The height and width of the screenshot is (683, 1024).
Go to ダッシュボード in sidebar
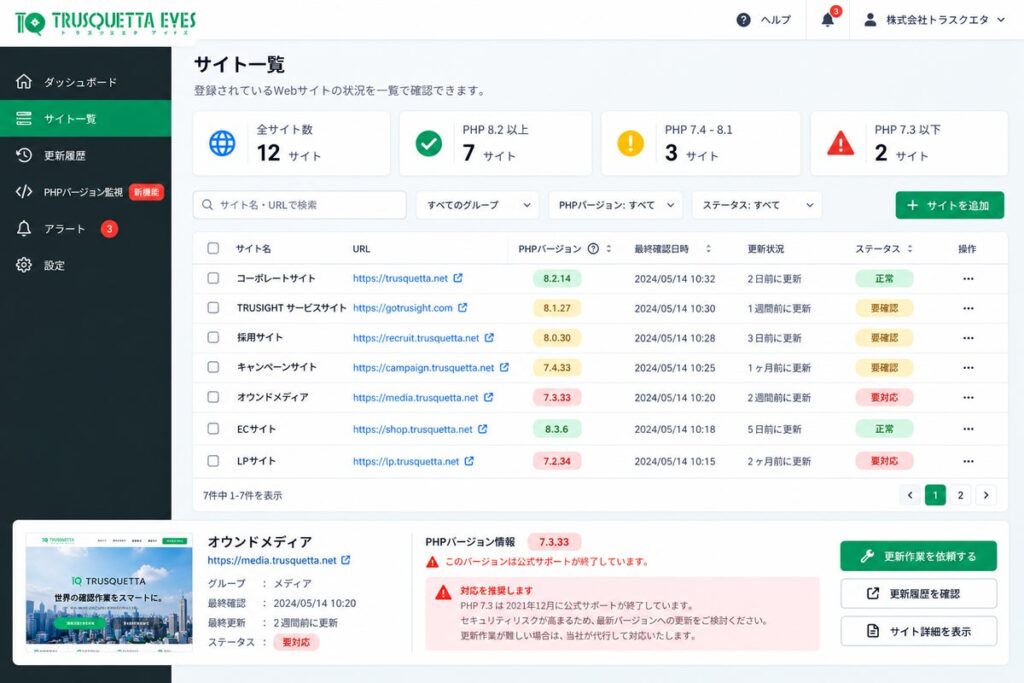coord(86,82)
